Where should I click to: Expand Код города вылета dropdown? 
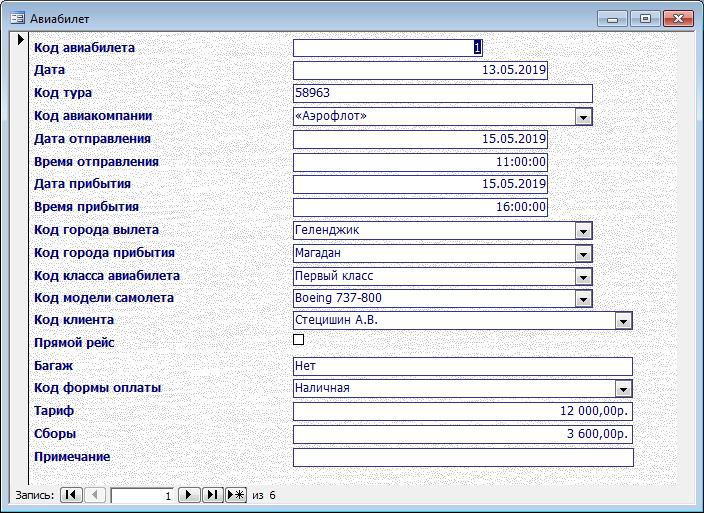tap(583, 231)
